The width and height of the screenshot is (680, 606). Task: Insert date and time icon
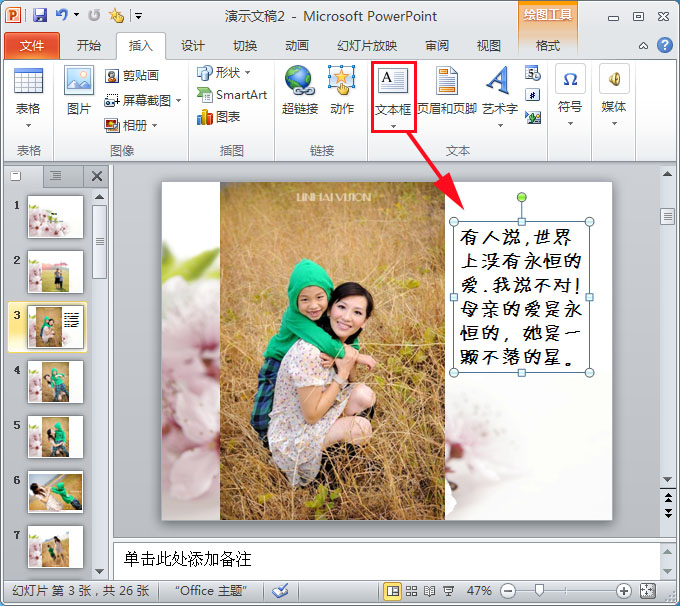pyautogui.click(x=533, y=73)
